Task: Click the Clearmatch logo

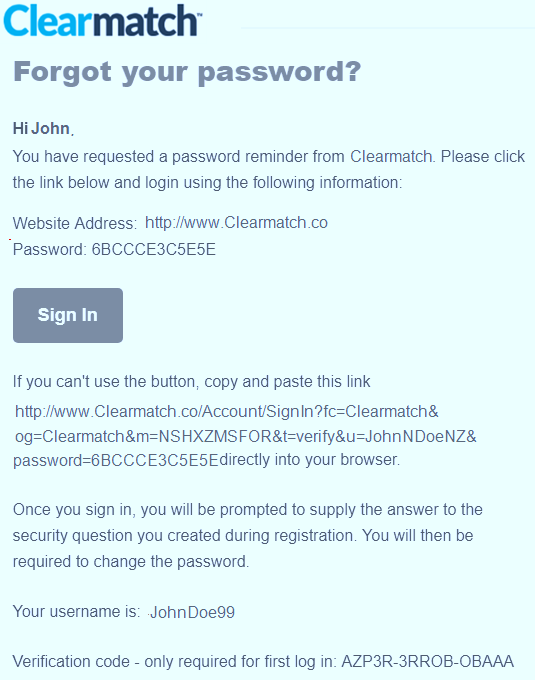Action: [103, 20]
